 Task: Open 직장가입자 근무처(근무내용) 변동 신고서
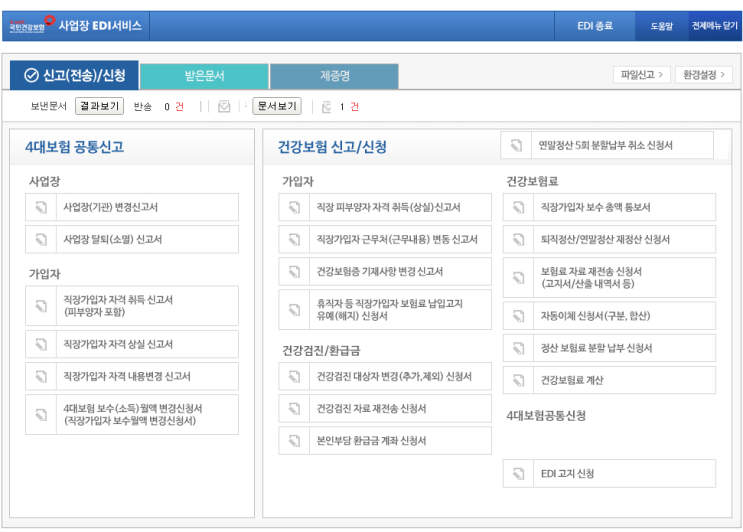(x=385, y=239)
